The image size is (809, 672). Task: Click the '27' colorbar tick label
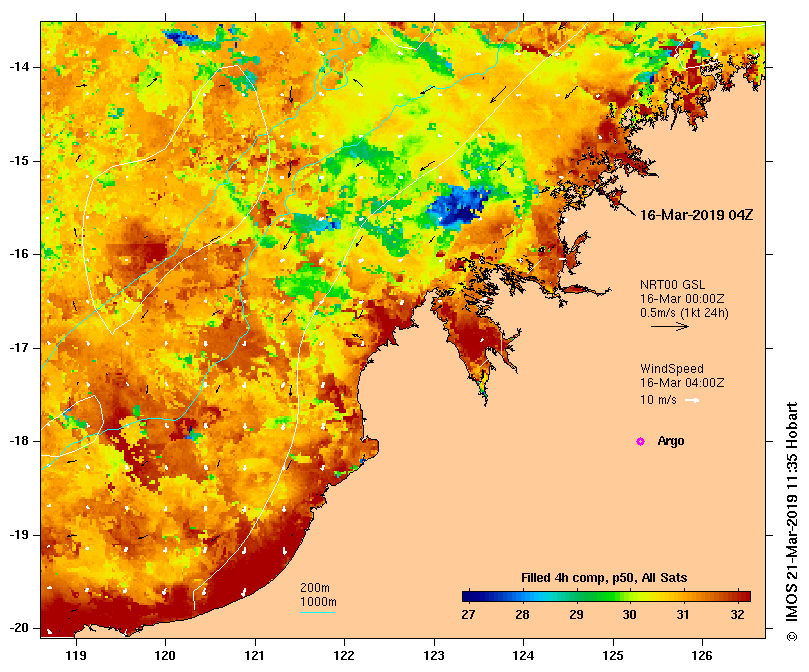coord(468,615)
